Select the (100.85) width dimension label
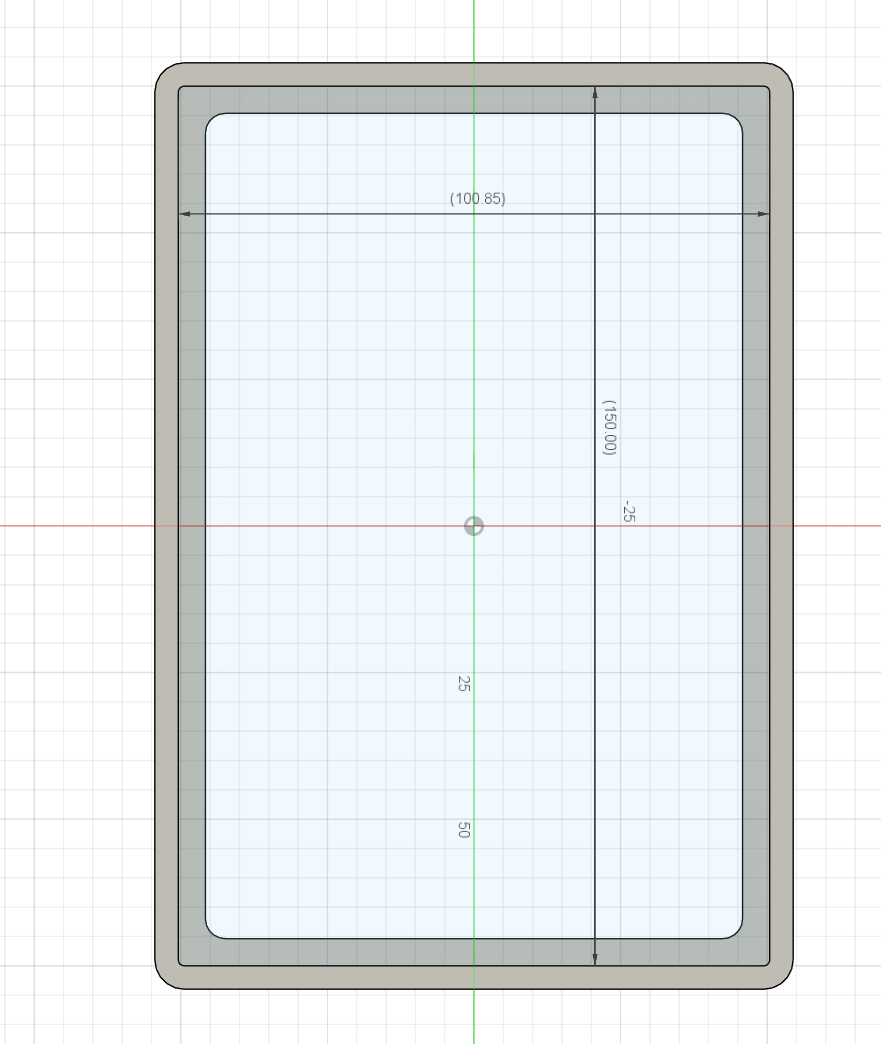 tap(477, 198)
